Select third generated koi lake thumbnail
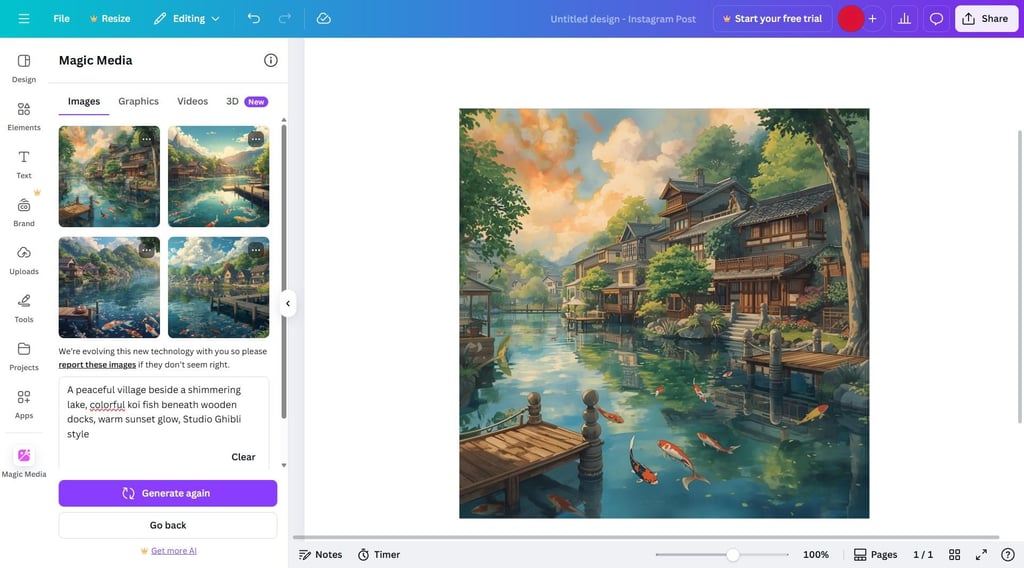The width and height of the screenshot is (1024, 568). pyautogui.click(x=109, y=287)
